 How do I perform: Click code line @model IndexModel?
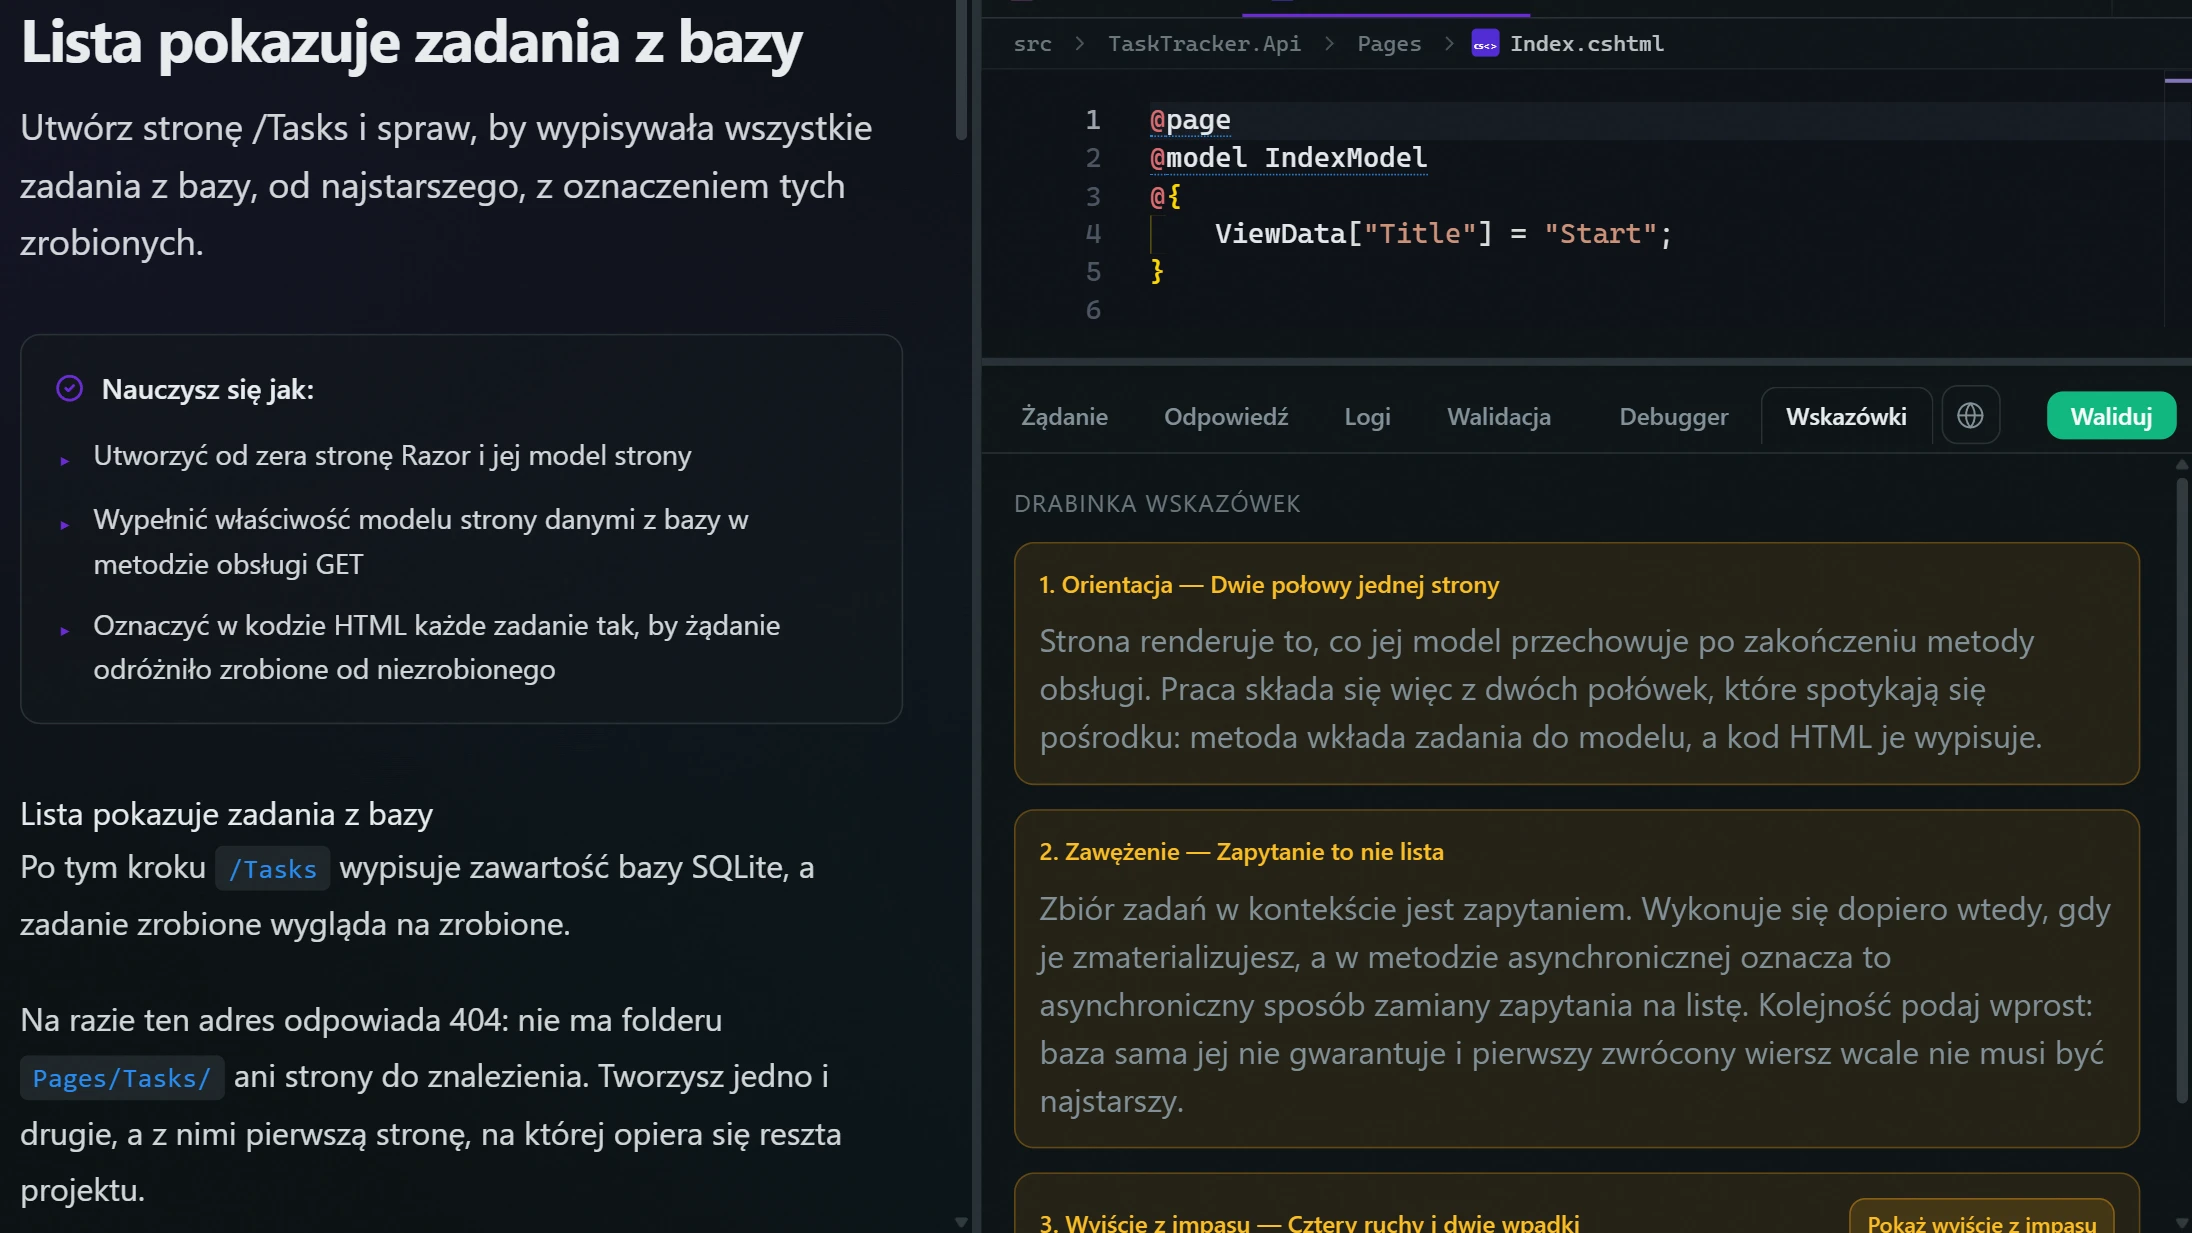pyautogui.click(x=1288, y=158)
